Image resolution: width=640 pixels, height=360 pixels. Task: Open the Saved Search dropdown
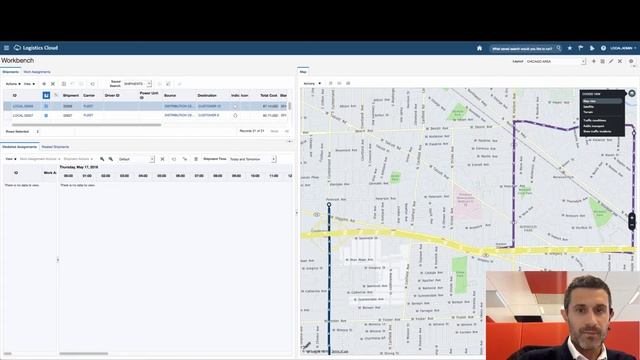click(137, 84)
